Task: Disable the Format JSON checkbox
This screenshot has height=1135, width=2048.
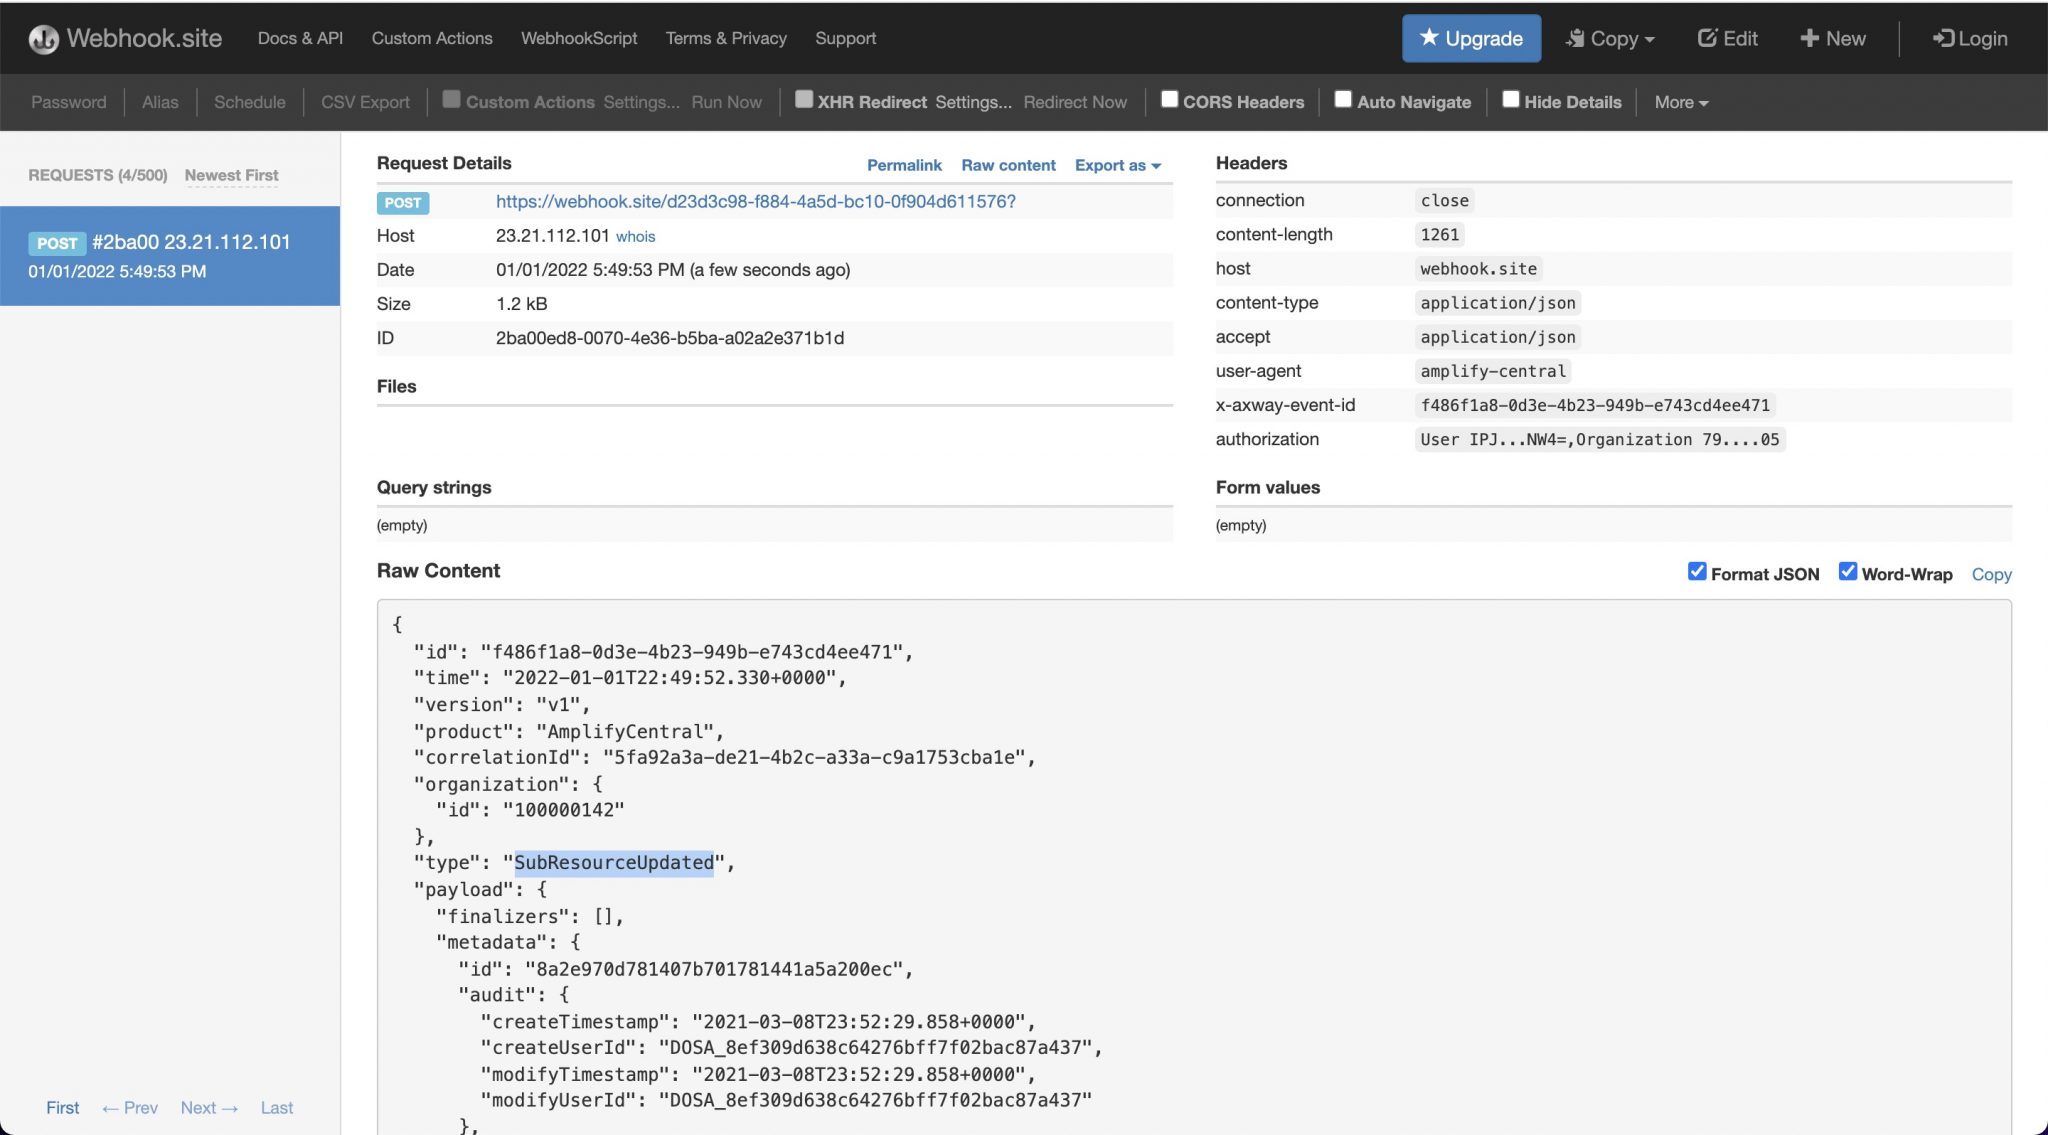Action: pyautogui.click(x=1697, y=571)
